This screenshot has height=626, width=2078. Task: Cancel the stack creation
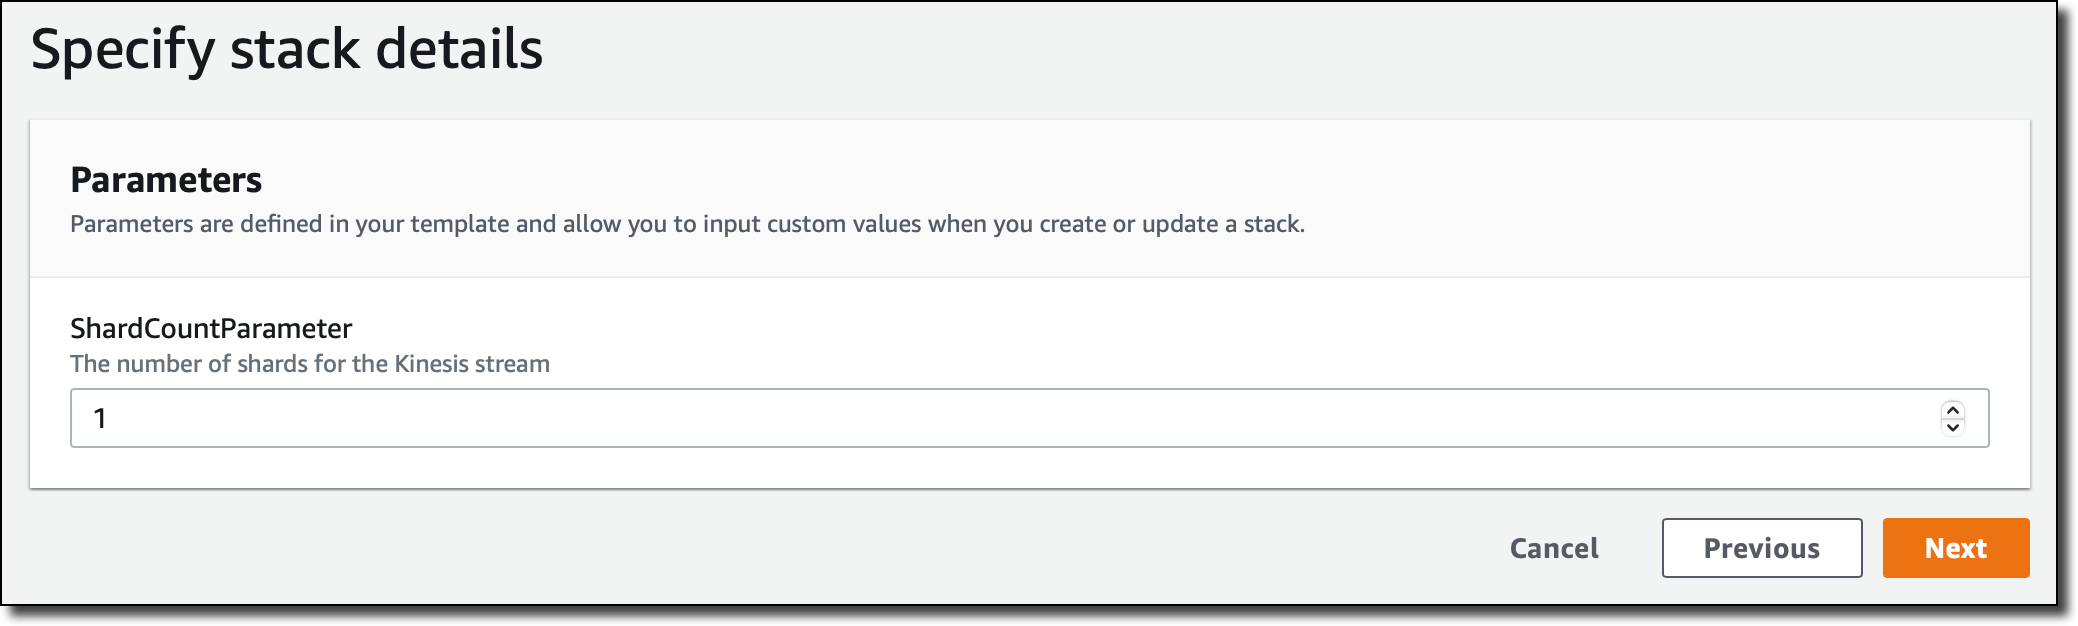pyautogui.click(x=1553, y=548)
